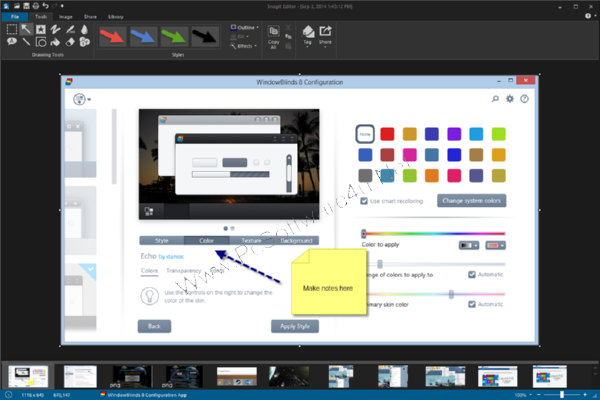Viewport: 600px width, 400px height.
Task: Open the Outline dropdown
Action: click(x=245, y=28)
